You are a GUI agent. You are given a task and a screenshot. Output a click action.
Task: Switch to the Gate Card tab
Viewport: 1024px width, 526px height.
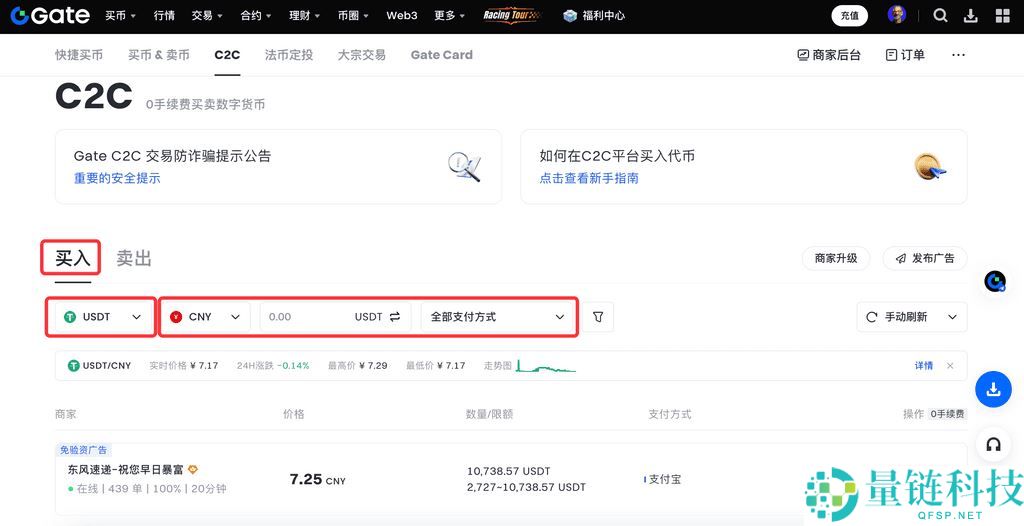441,55
